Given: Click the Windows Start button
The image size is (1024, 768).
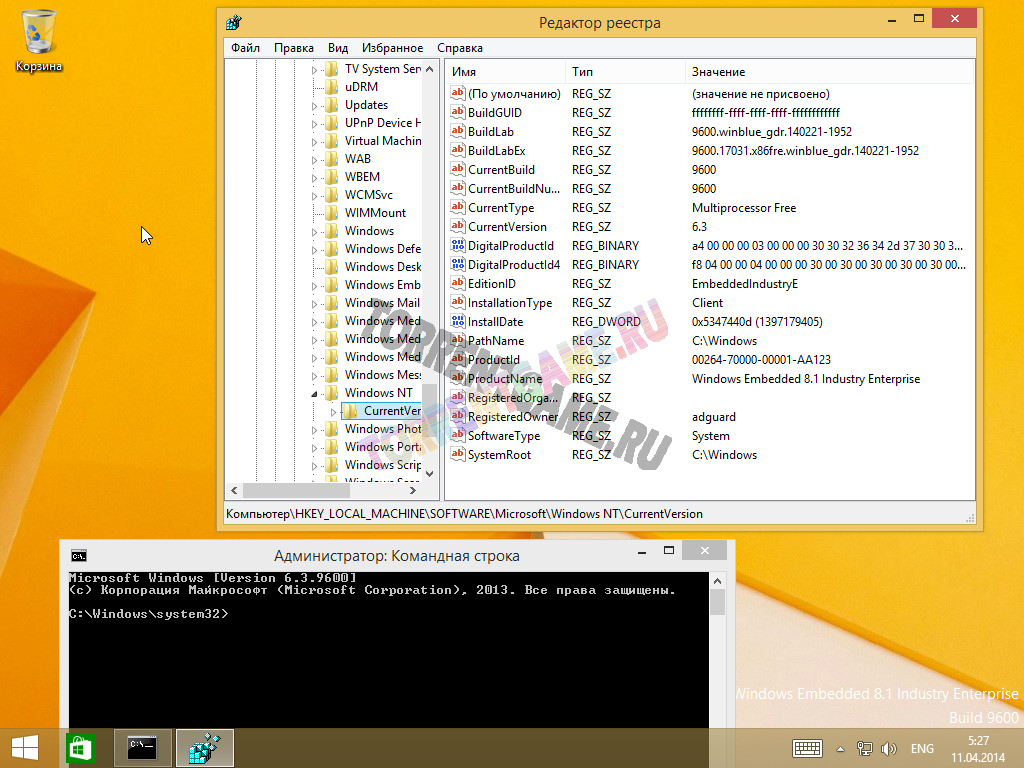Looking at the screenshot, I should tap(25, 748).
